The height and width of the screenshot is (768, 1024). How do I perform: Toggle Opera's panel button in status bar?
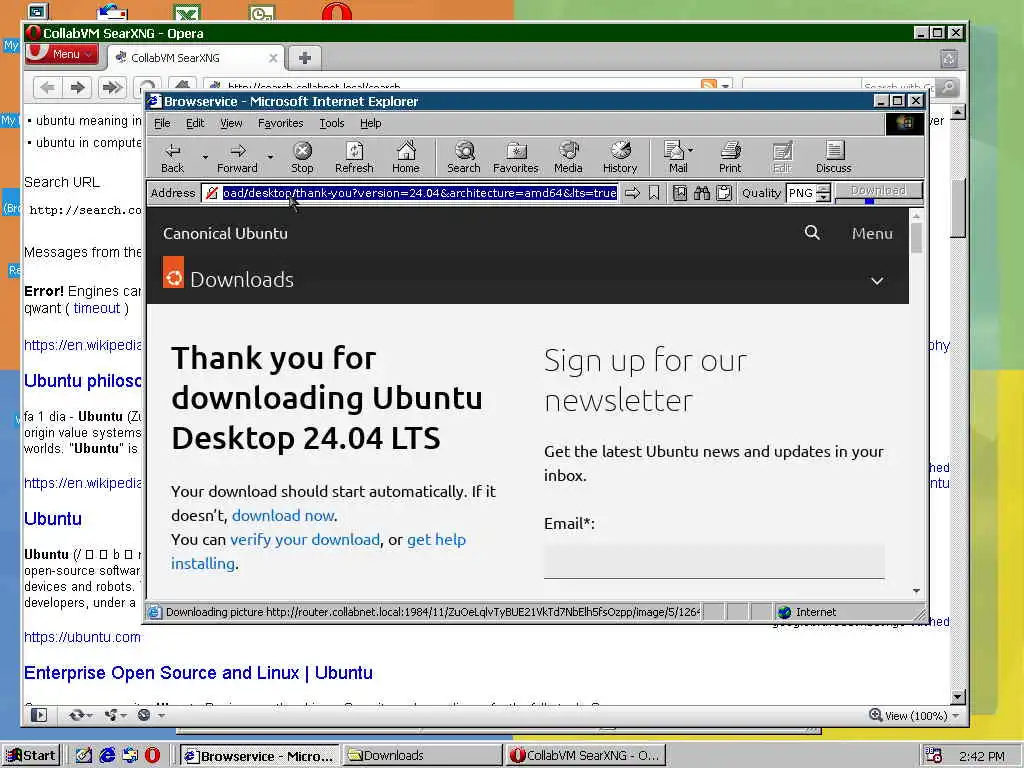click(39, 715)
